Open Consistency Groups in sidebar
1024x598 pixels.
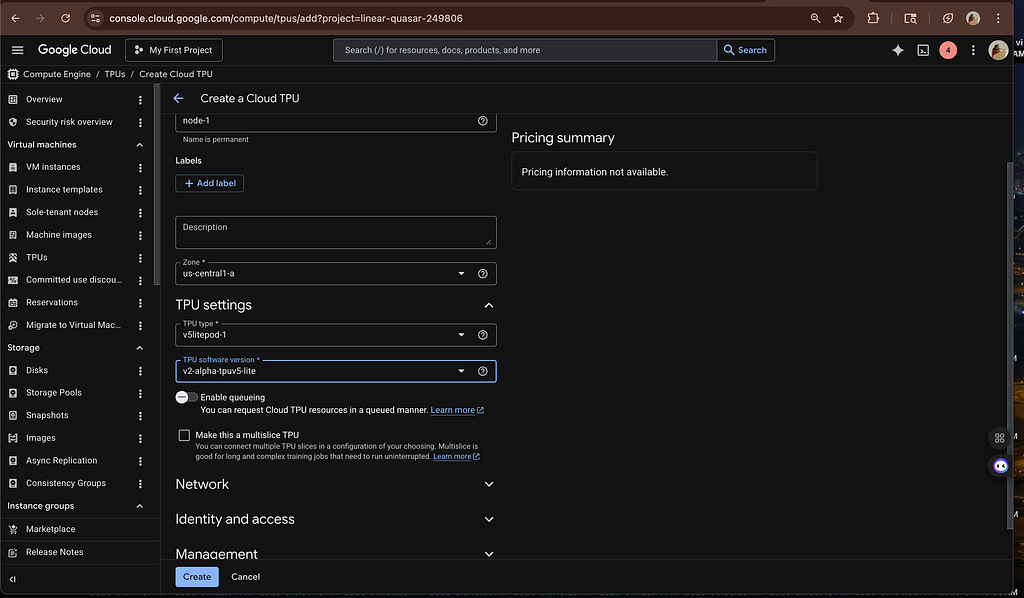pyautogui.click(x=66, y=484)
